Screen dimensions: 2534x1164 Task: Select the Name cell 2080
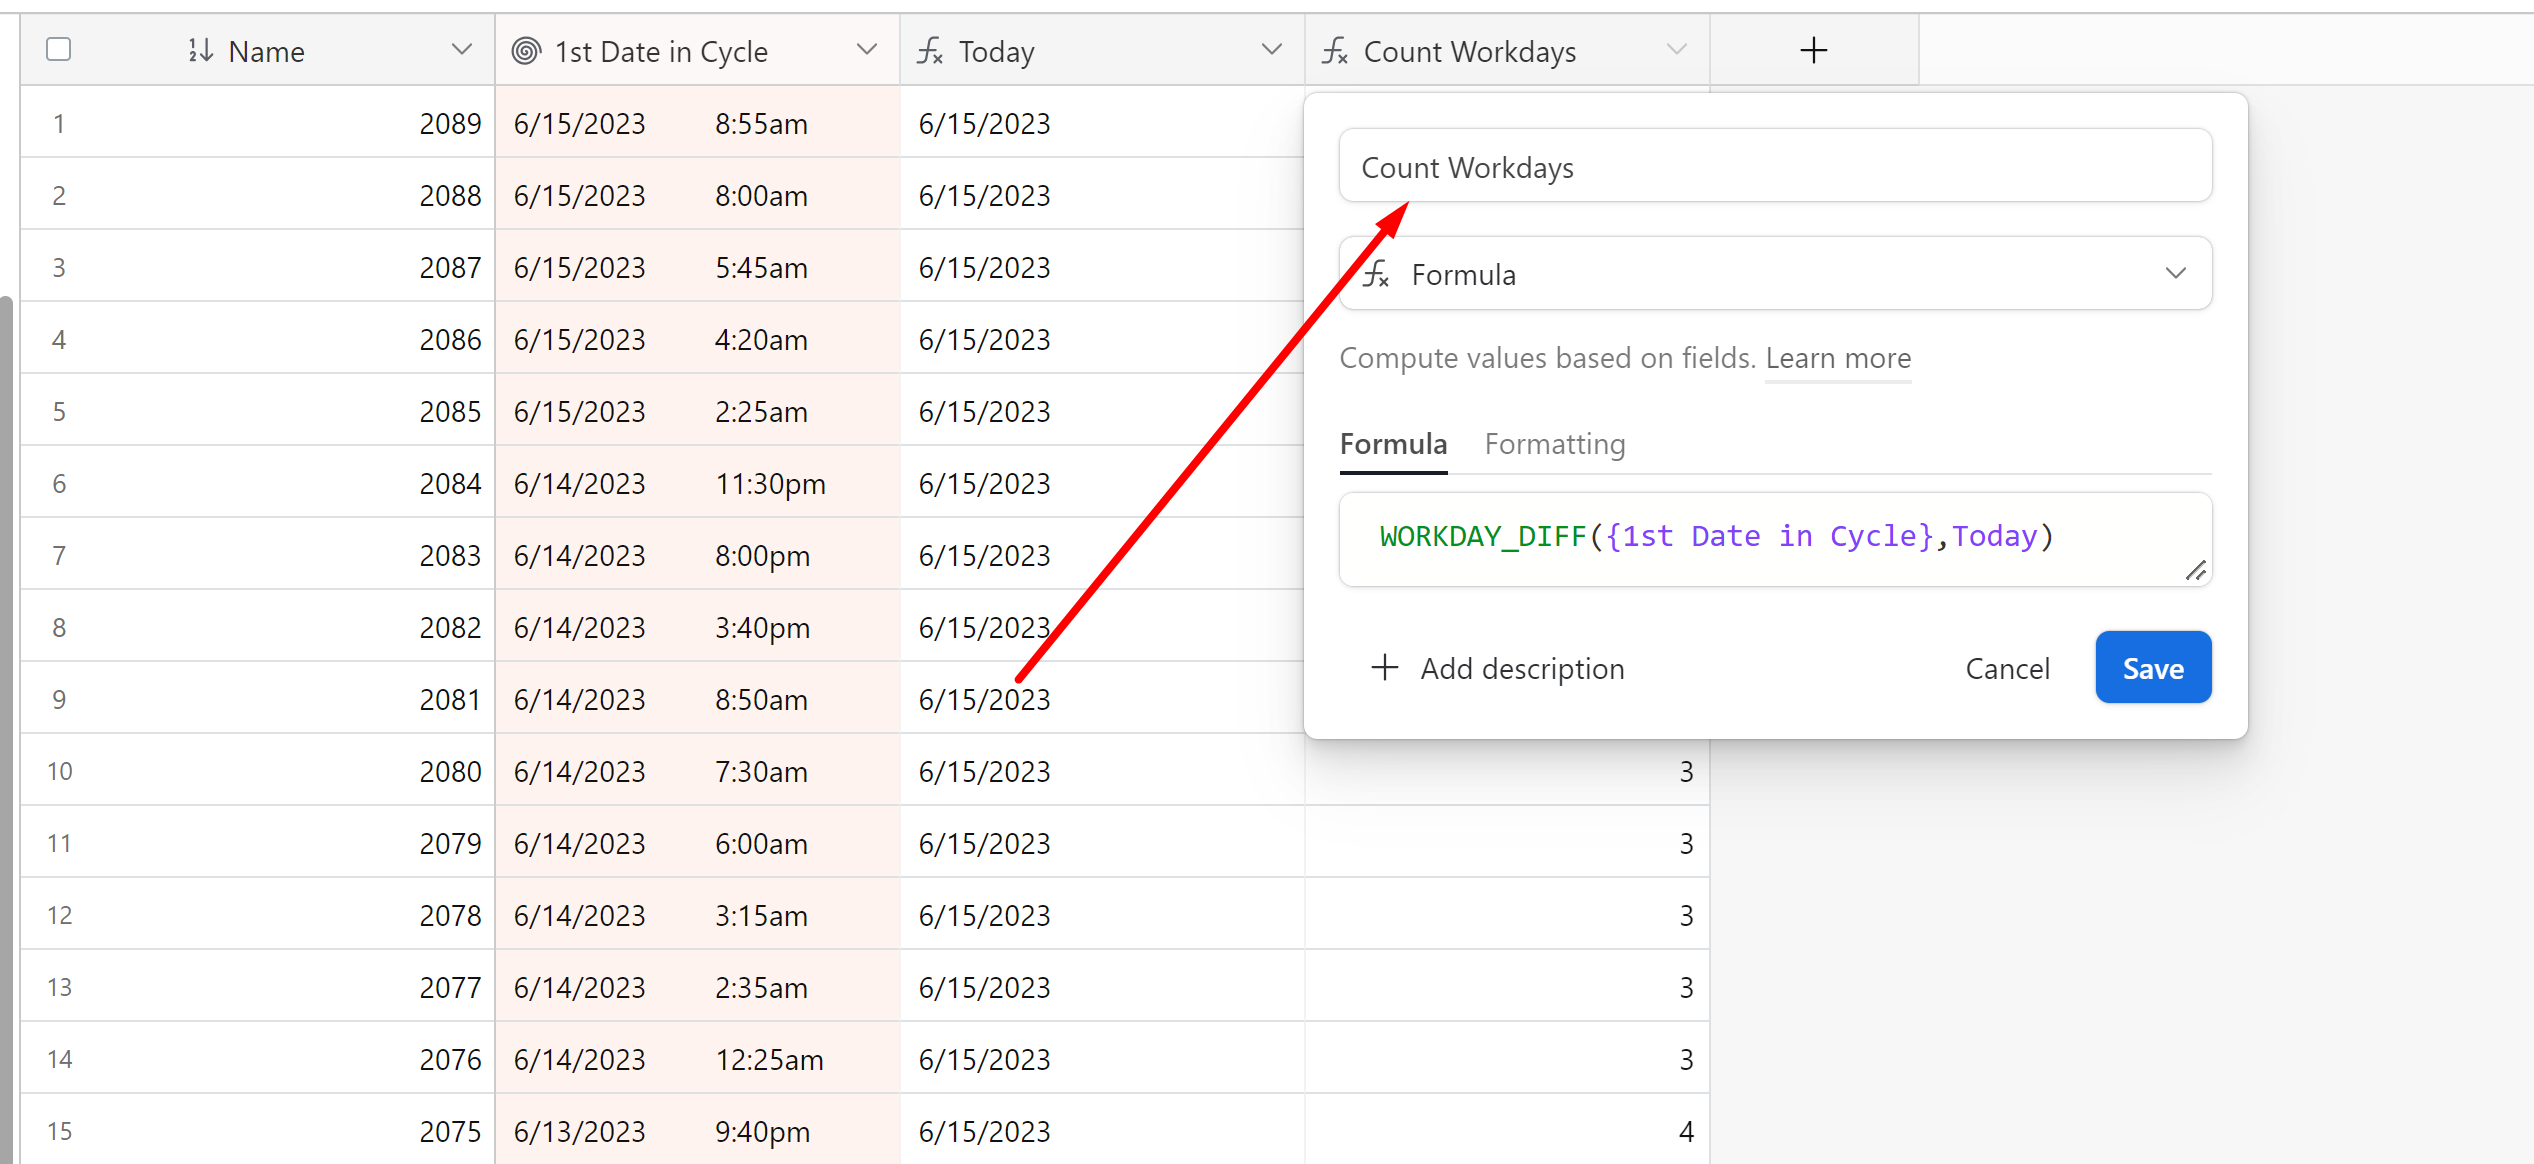click(x=257, y=771)
